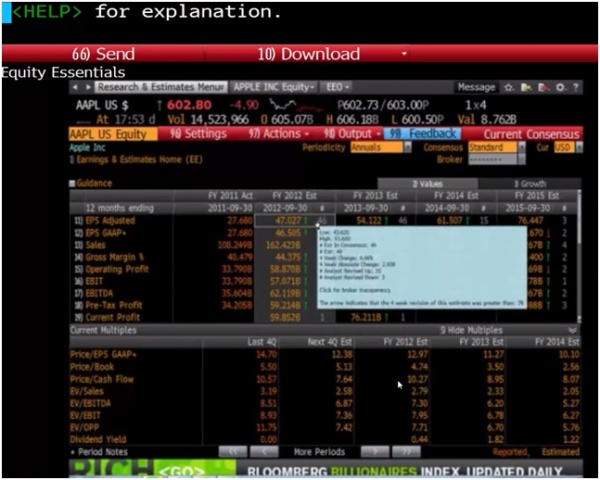Click the note icon left of gear
Viewport: 600px width, 480px height.
point(543,88)
